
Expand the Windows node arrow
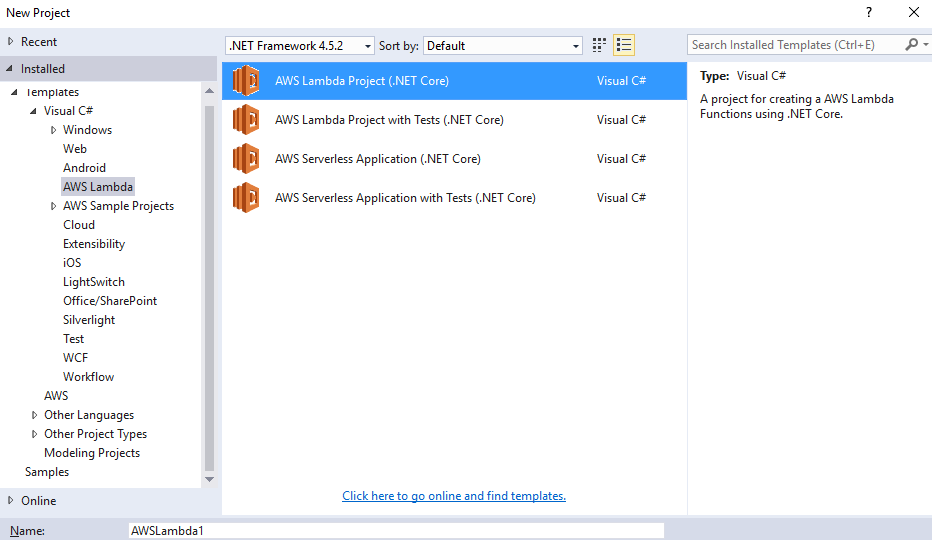click(x=53, y=130)
